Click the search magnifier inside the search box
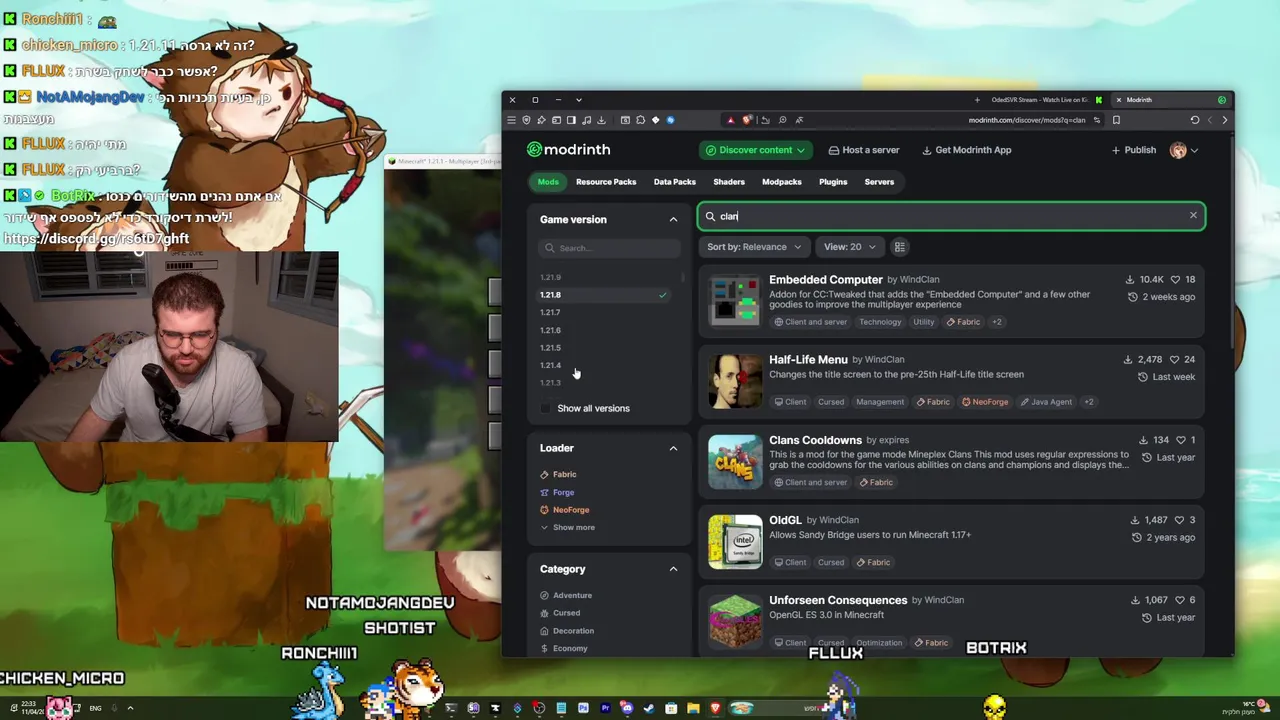Image resolution: width=1280 pixels, height=720 pixels. point(710,216)
